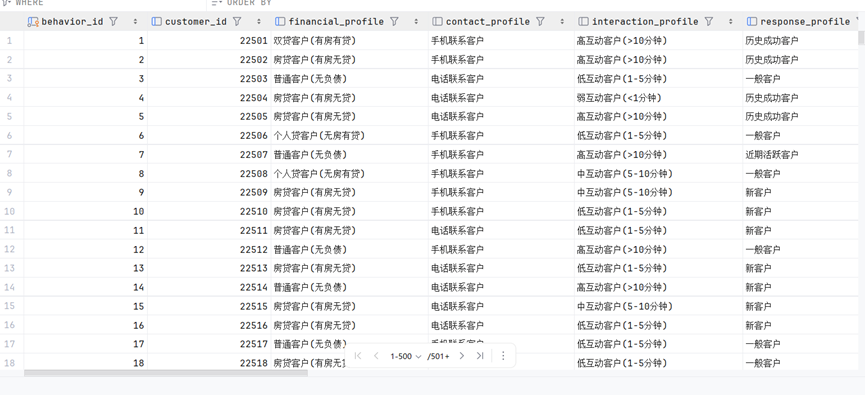Select row number 1 in the gutter
This screenshot has width=865, height=395.
(x=9, y=41)
